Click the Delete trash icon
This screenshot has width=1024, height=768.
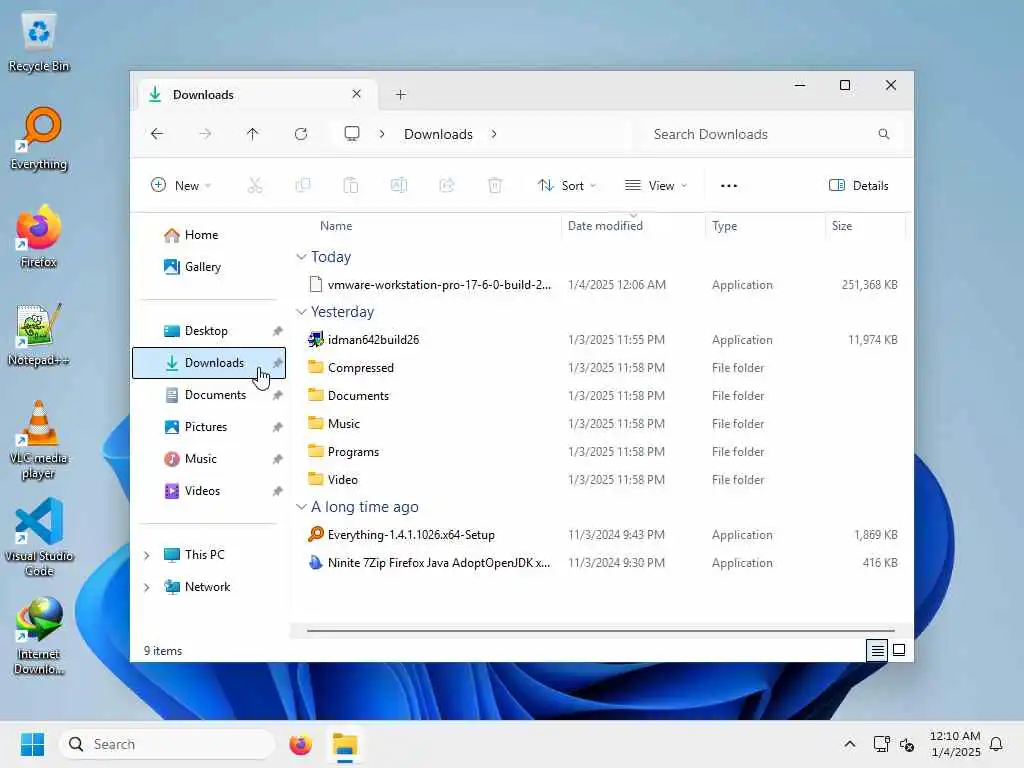(x=495, y=185)
